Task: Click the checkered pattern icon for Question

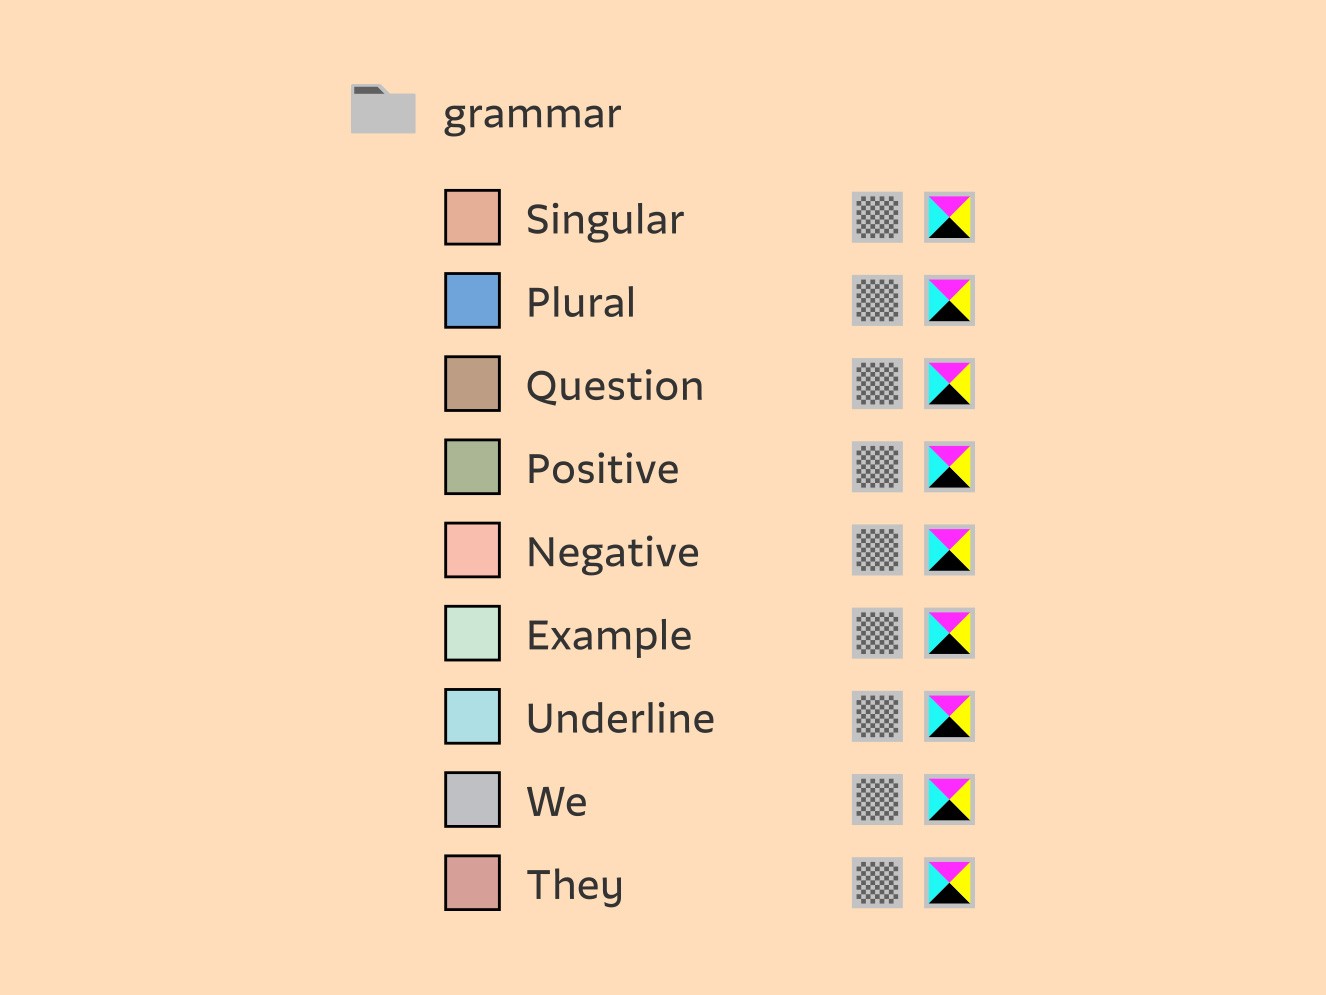Action: point(877,383)
